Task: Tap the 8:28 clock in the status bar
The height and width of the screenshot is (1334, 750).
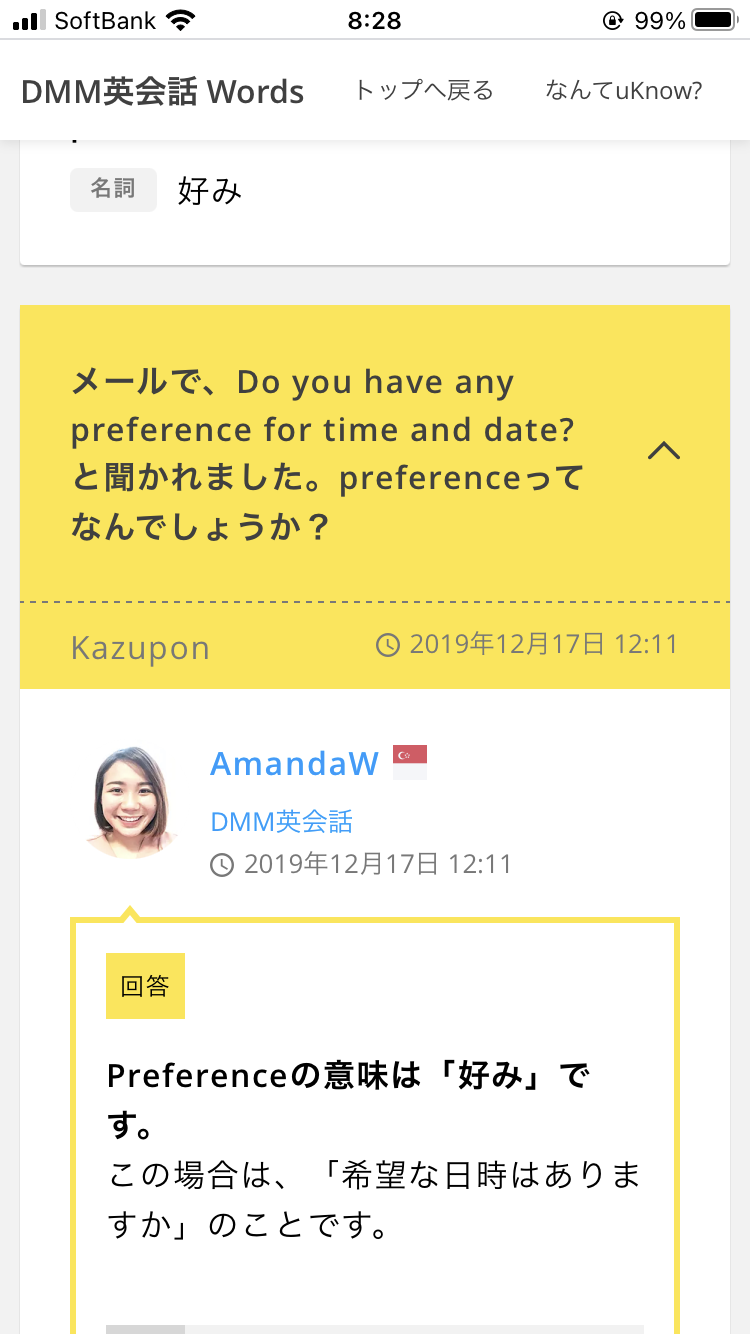Action: click(375, 20)
